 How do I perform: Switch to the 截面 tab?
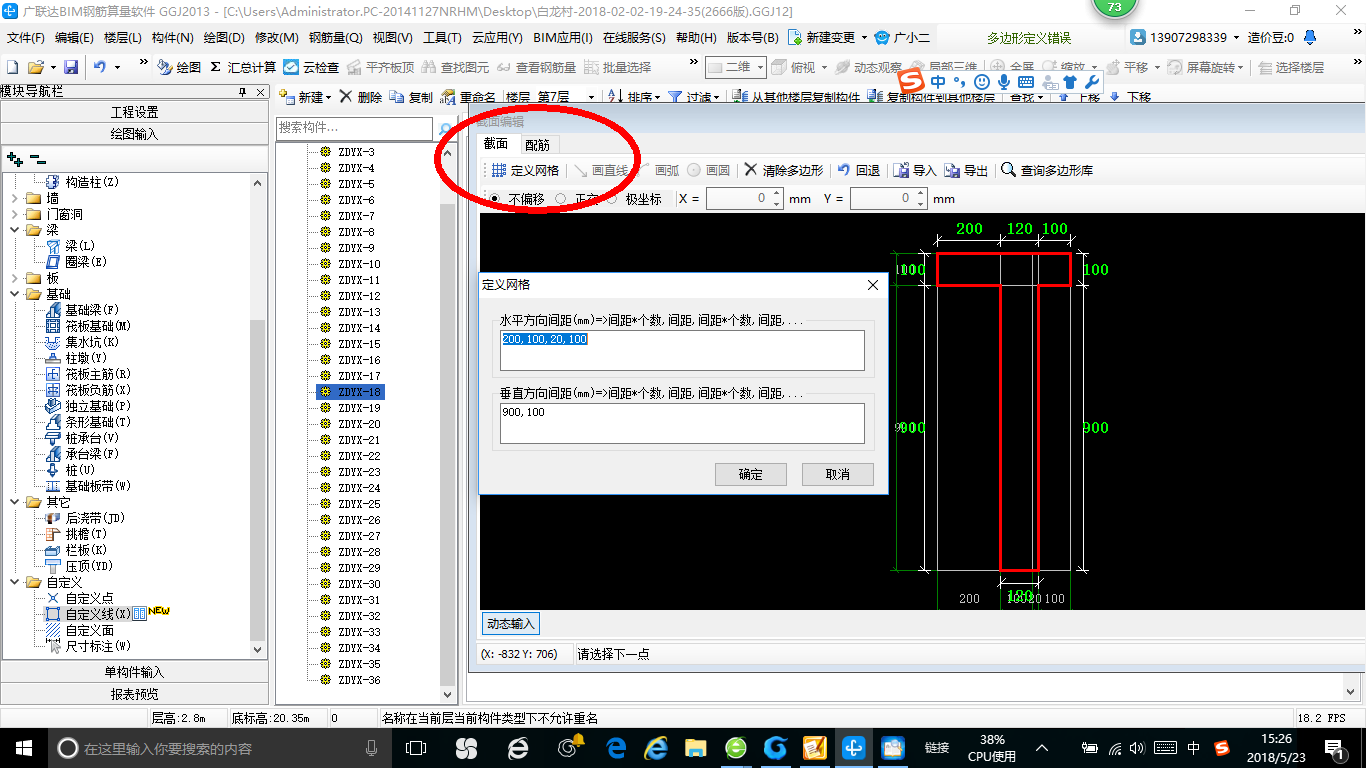pos(496,144)
